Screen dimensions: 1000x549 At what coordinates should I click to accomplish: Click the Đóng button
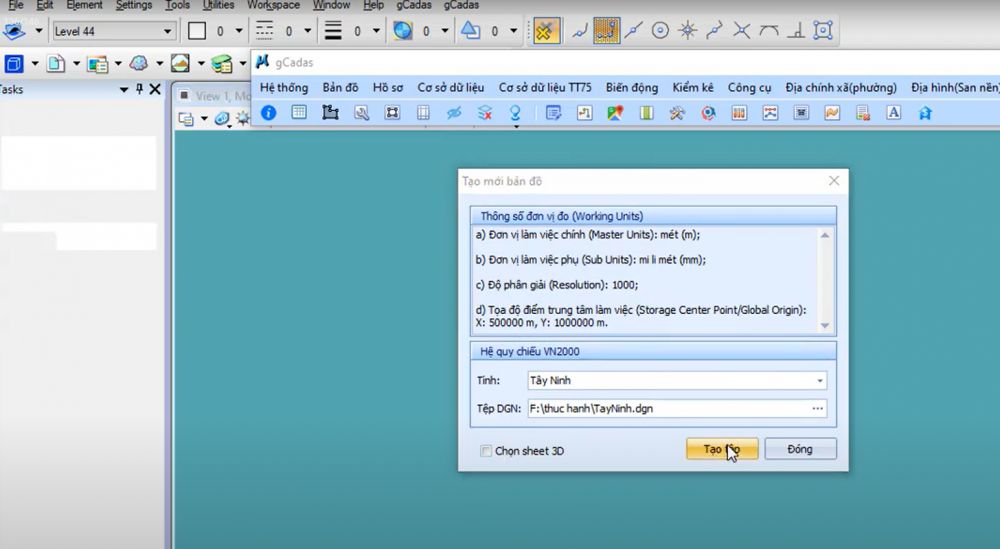(x=800, y=450)
